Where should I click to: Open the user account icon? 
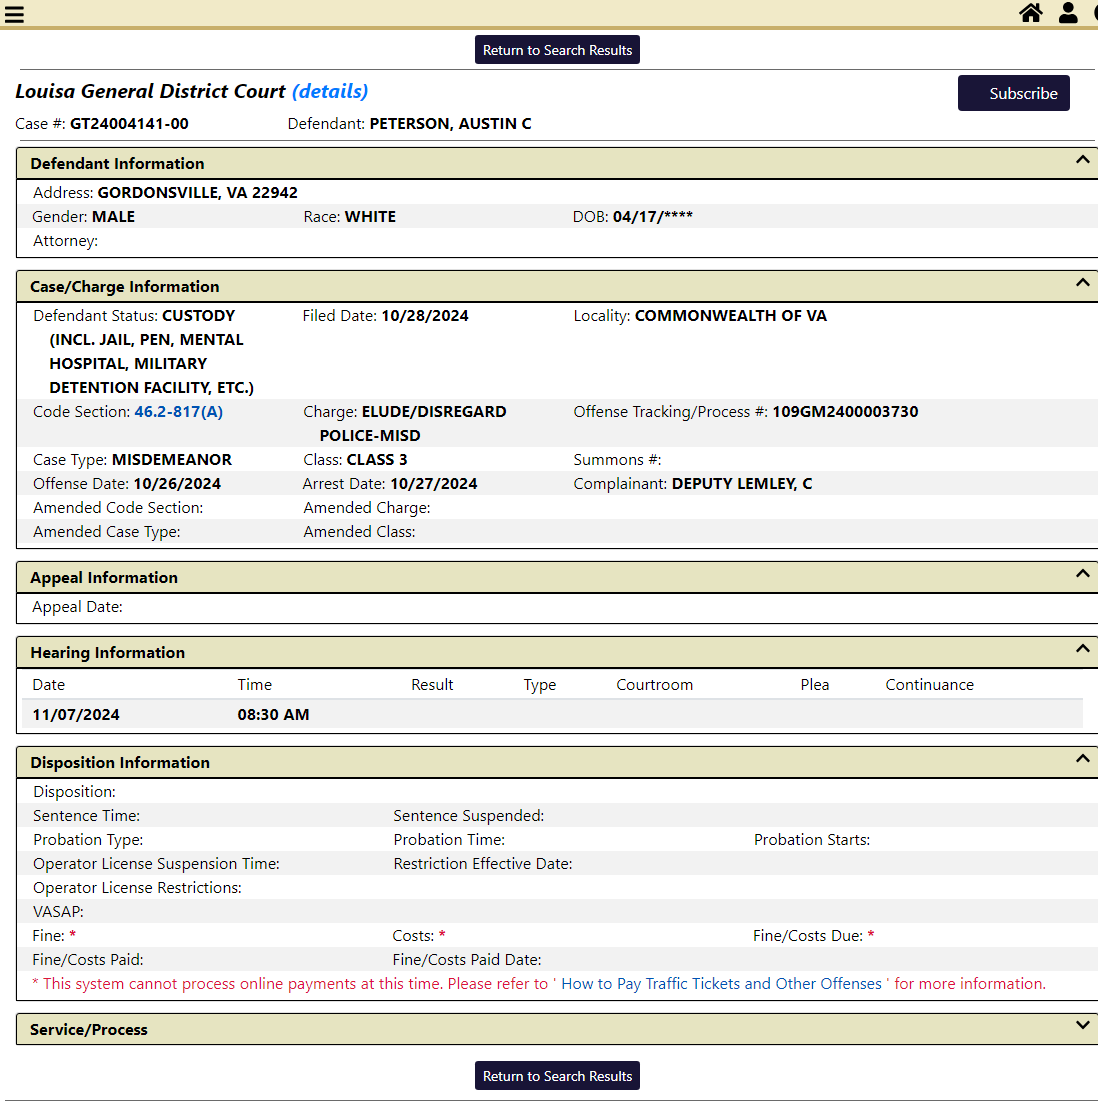click(1068, 13)
